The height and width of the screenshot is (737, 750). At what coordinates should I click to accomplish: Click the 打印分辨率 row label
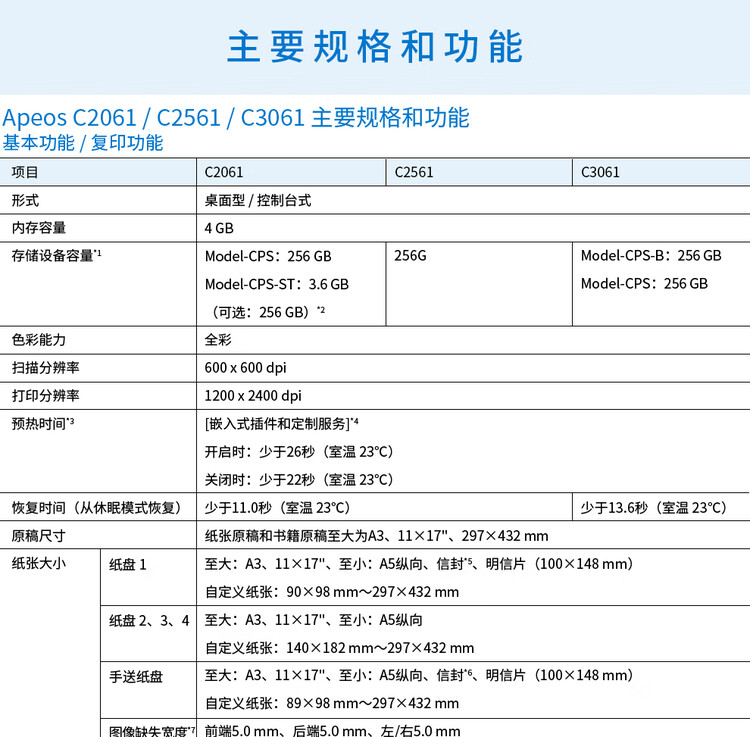[x=45, y=396]
